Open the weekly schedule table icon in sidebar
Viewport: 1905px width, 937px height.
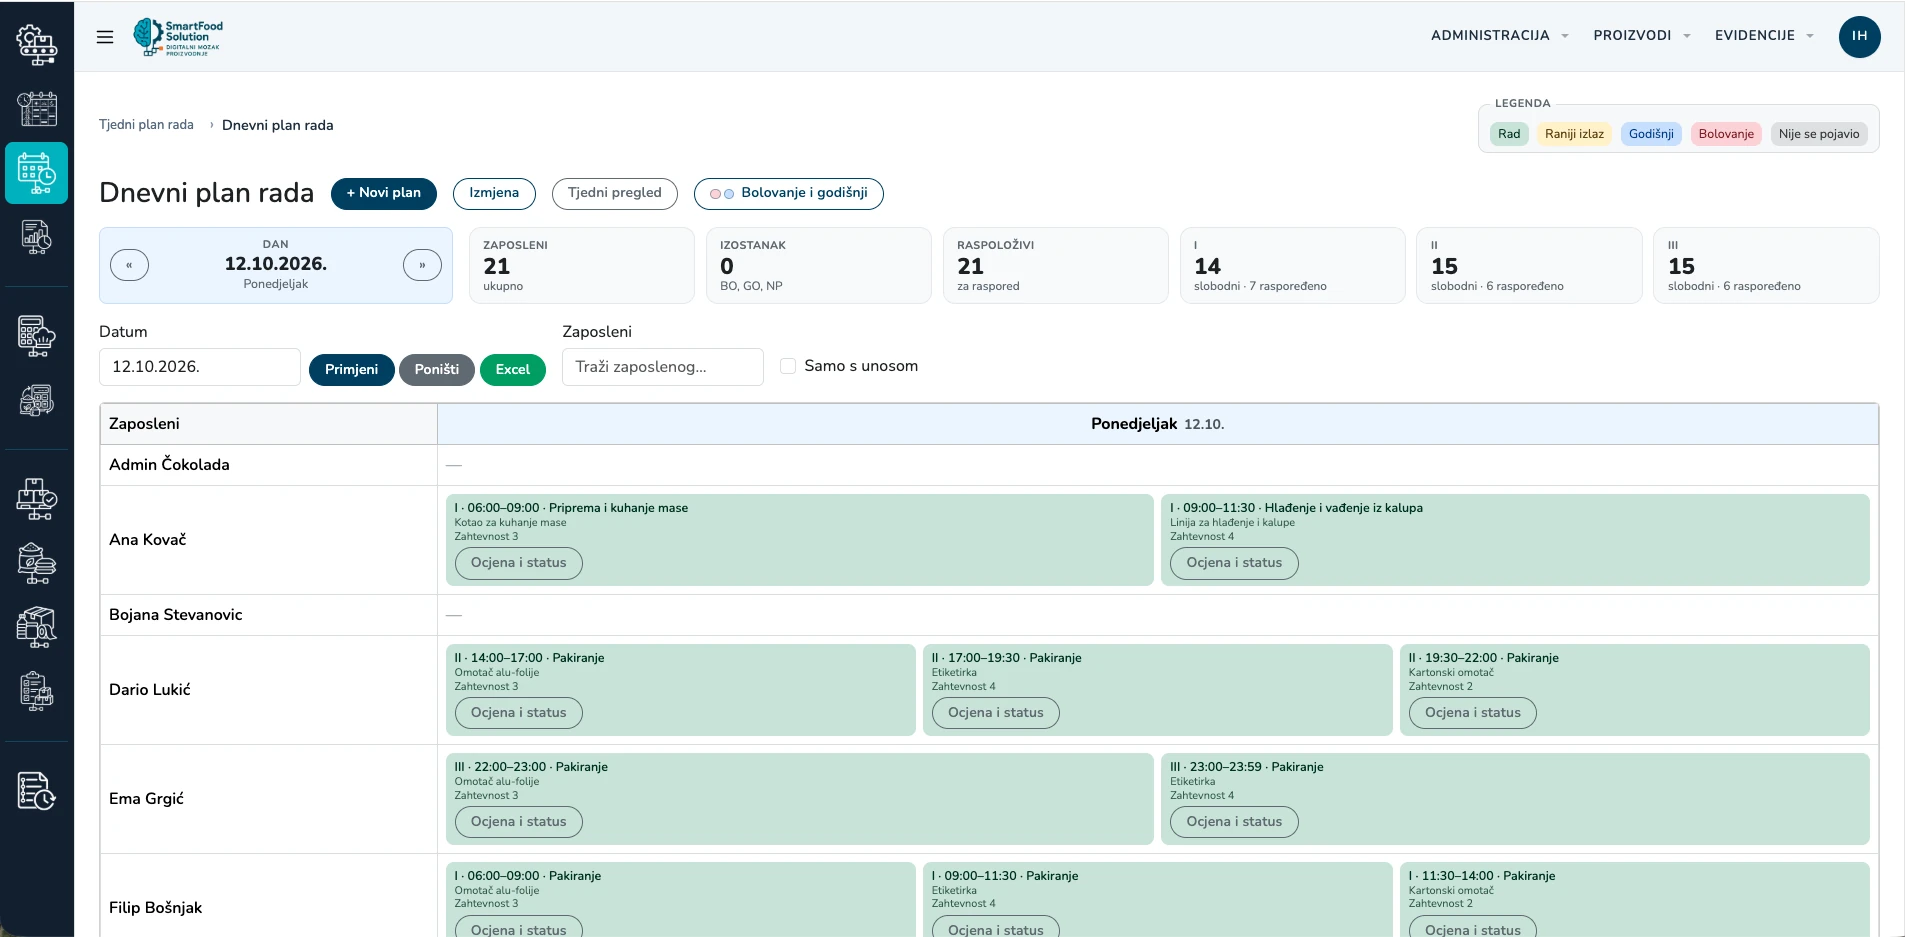[x=37, y=109]
